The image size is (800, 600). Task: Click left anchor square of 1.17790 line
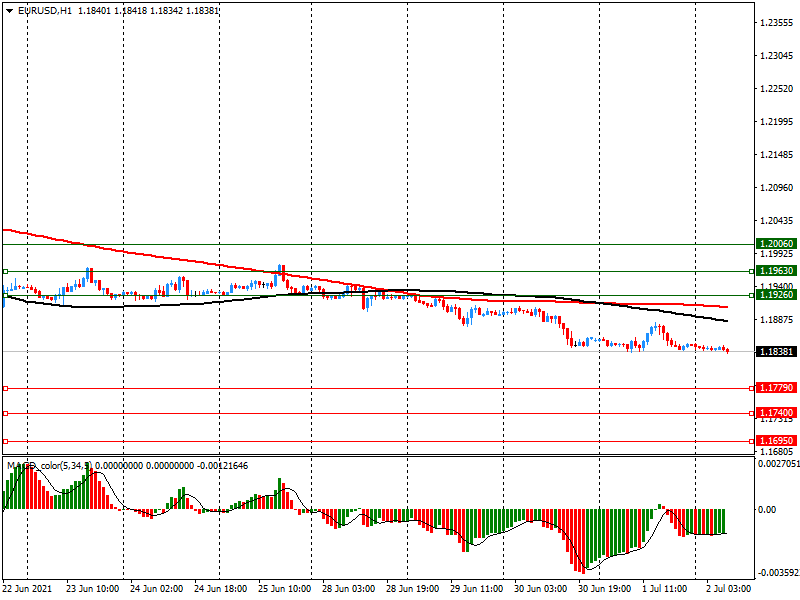tap(5, 388)
